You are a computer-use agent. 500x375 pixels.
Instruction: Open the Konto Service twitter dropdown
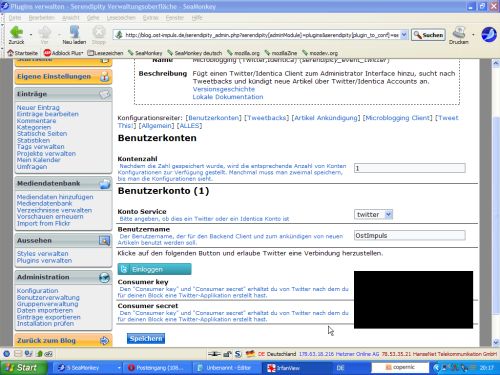(x=373, y=214)
